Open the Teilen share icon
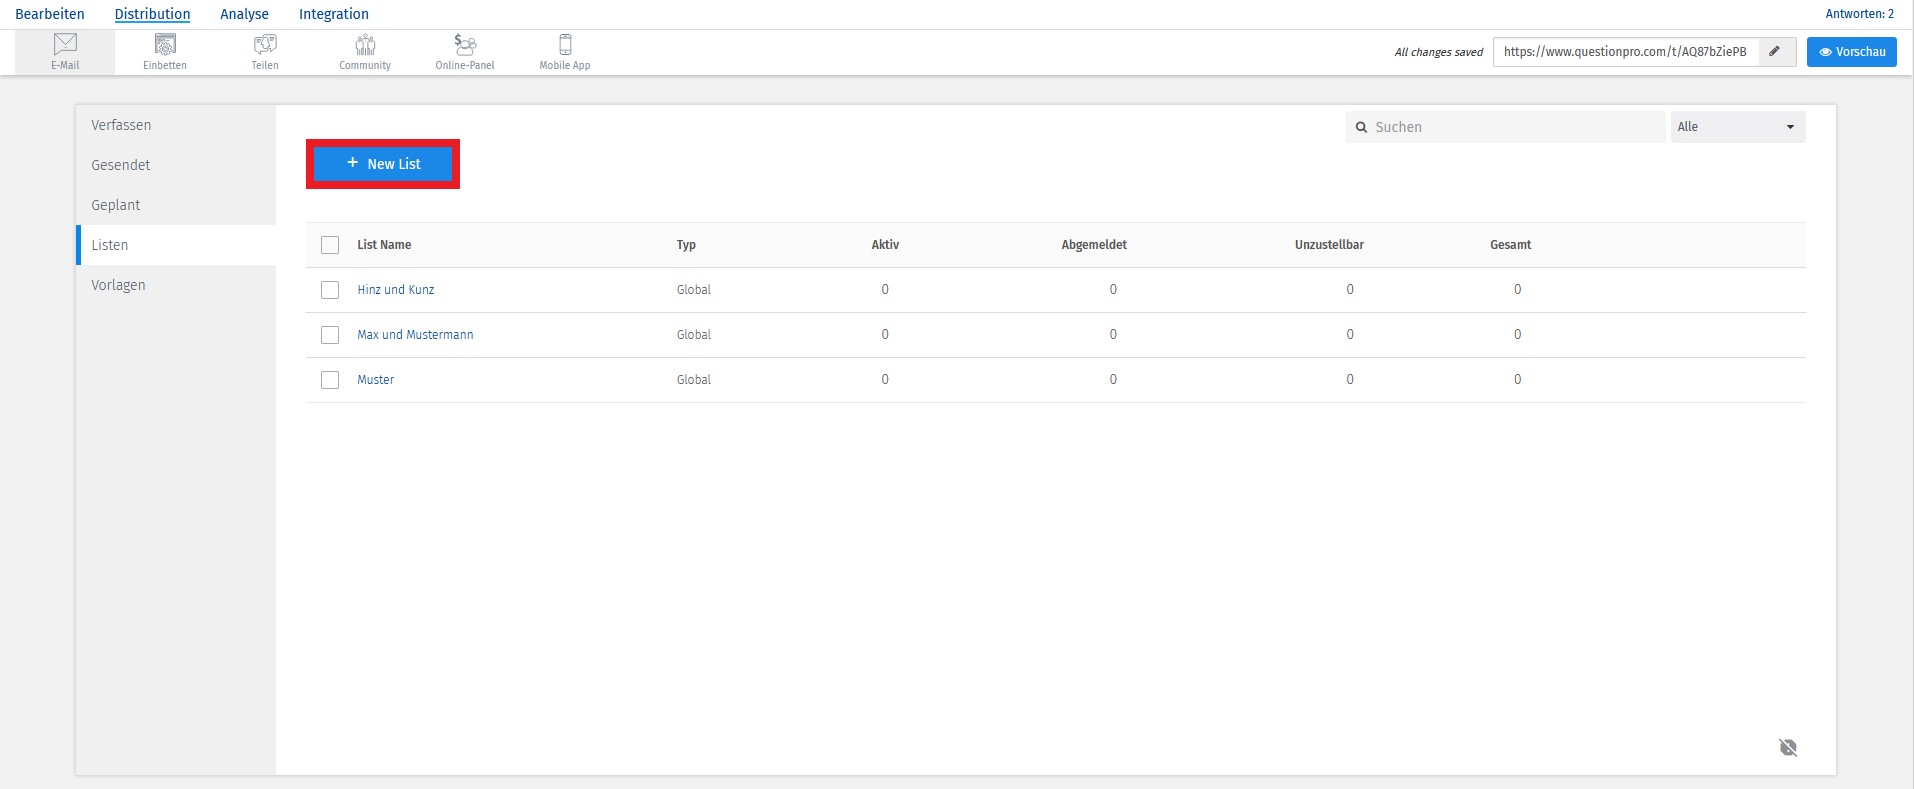 (x=265, y=52)
